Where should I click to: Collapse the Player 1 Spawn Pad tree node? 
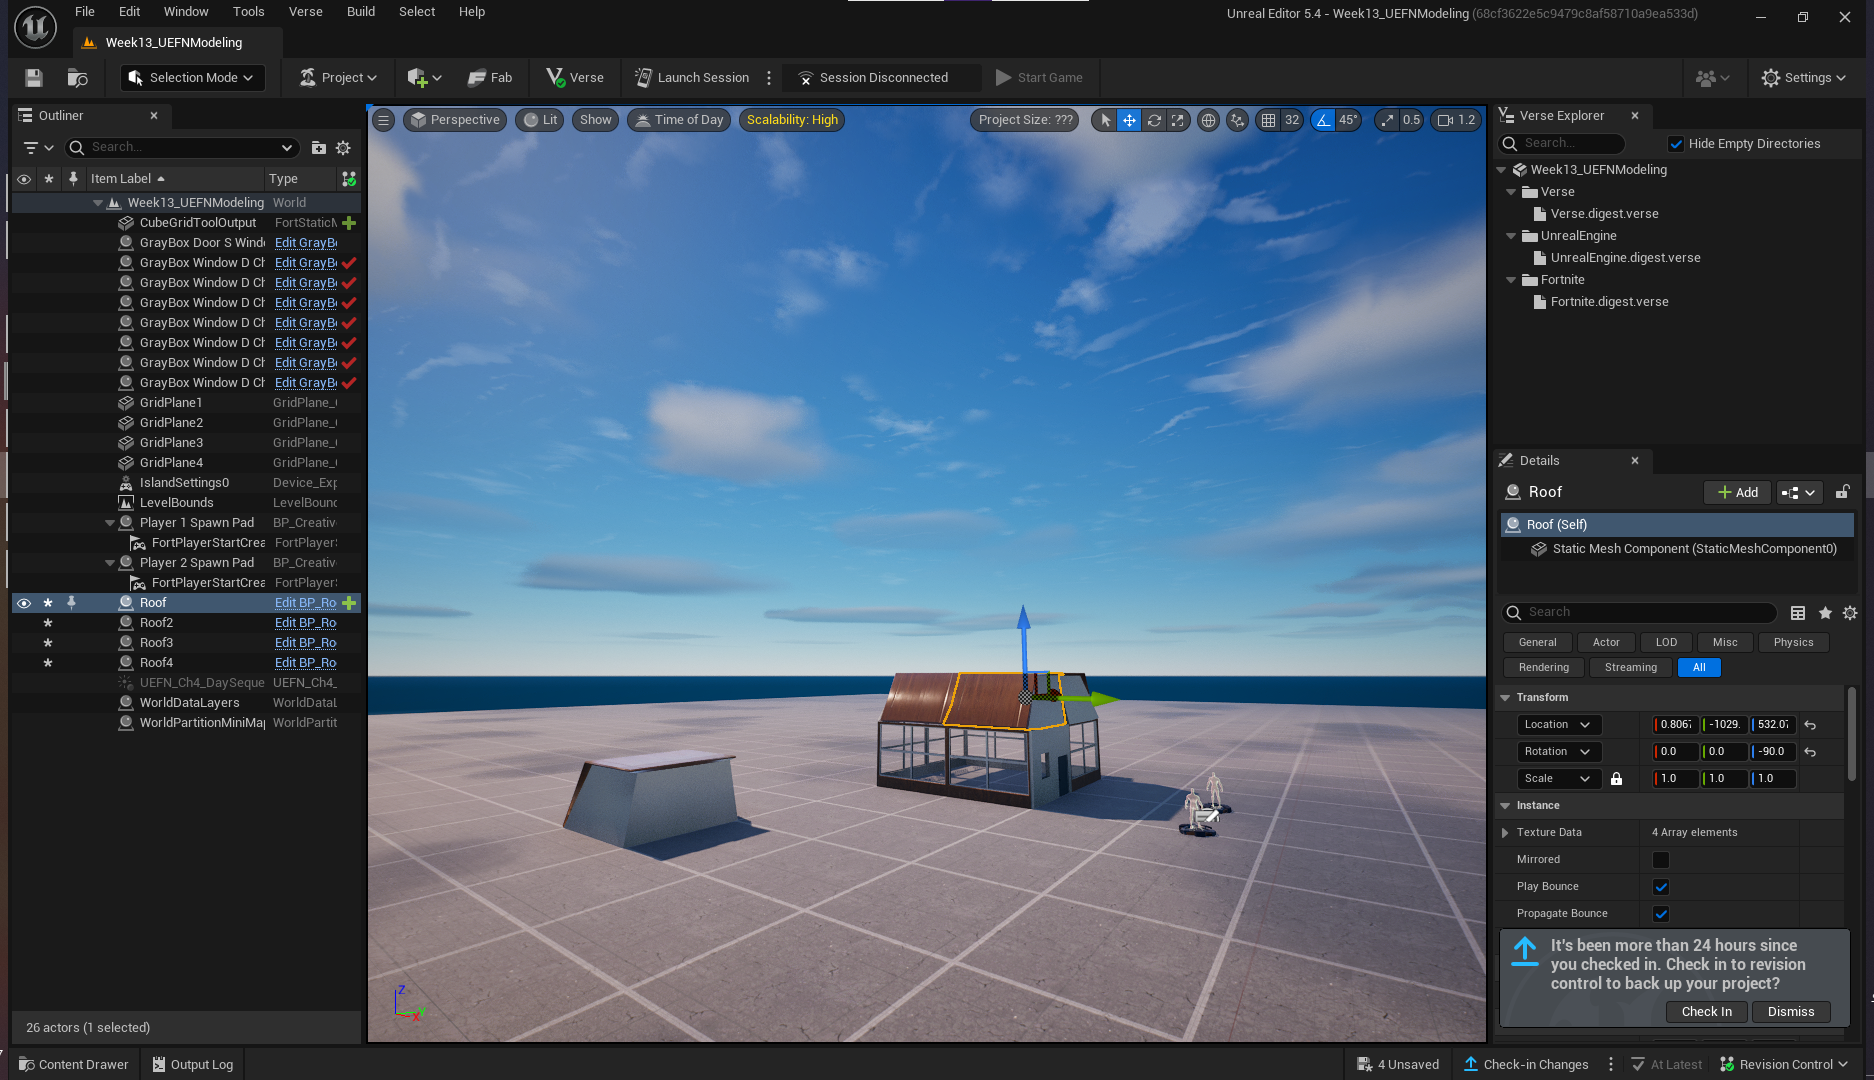pos(110,523)
